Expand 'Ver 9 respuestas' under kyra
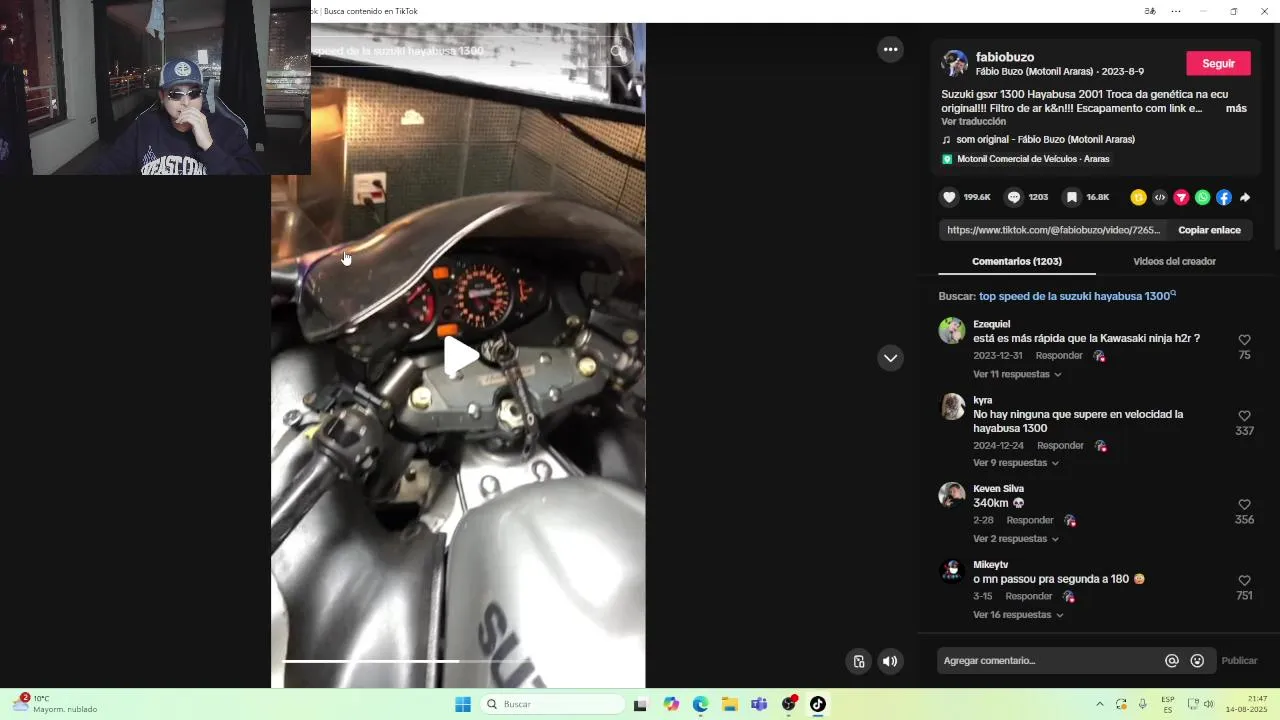Viewport: 1280px width, 720px height. (1016, 463)
